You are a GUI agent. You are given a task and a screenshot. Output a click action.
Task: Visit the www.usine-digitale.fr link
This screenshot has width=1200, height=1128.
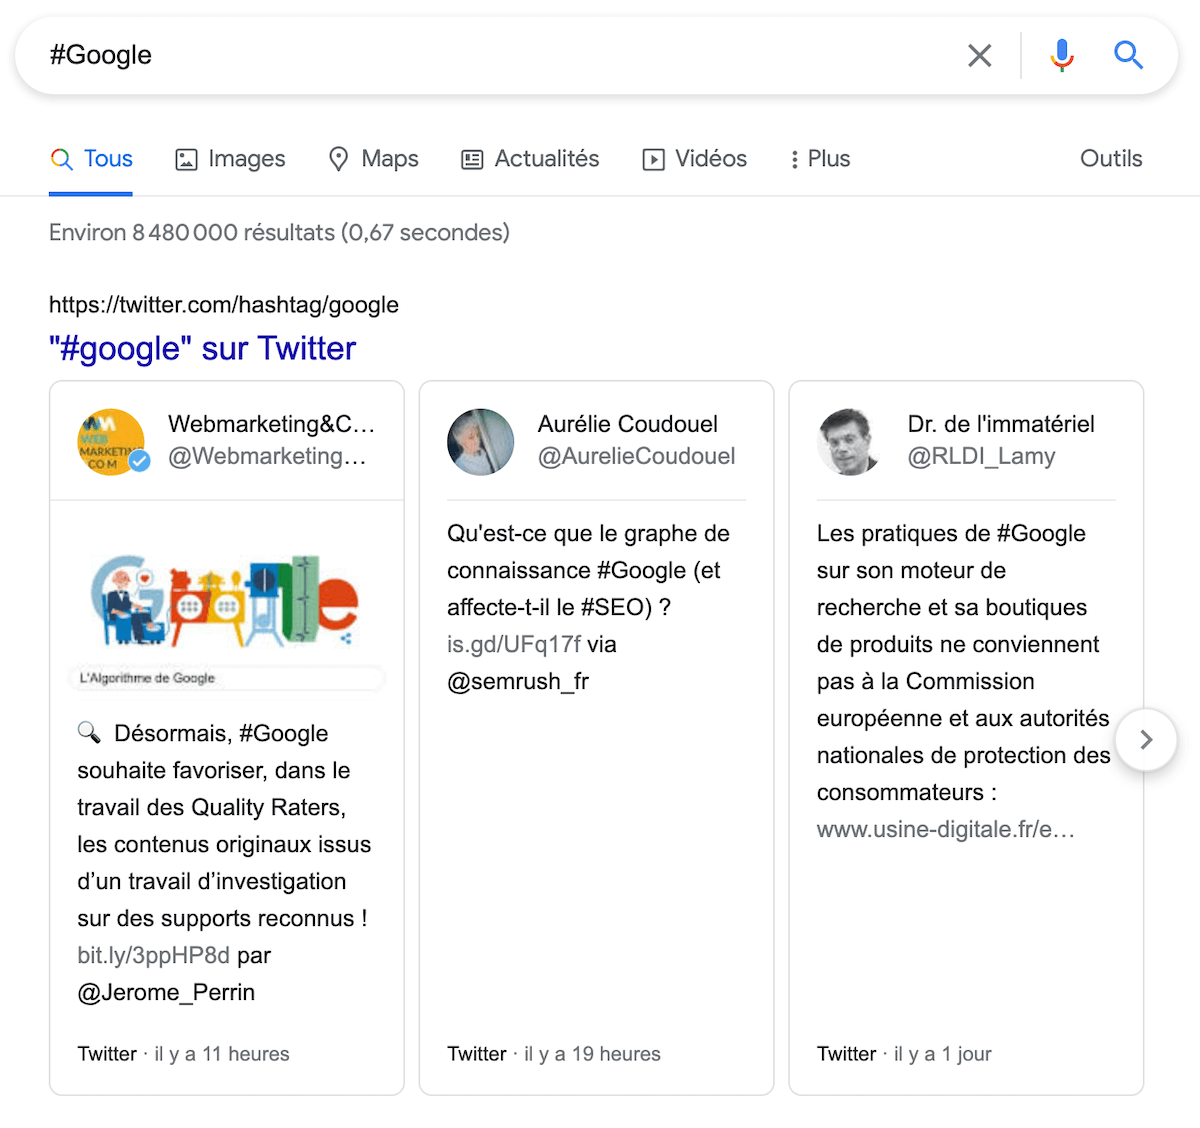[x=943, y=828]
